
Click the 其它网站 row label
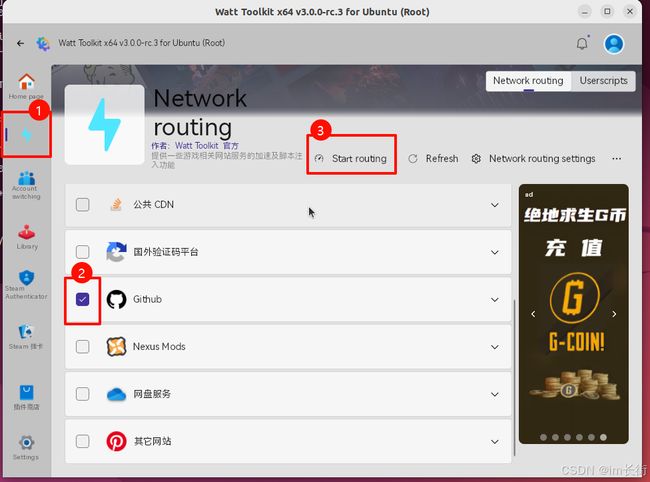point(152,441)
